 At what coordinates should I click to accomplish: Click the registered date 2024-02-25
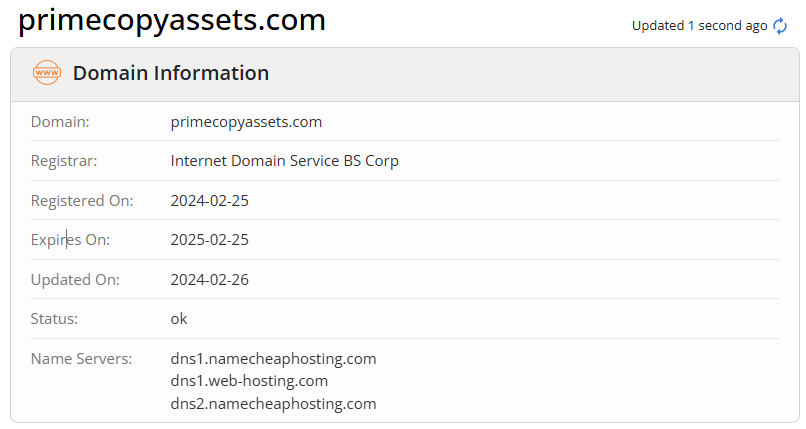coord(210,200)
